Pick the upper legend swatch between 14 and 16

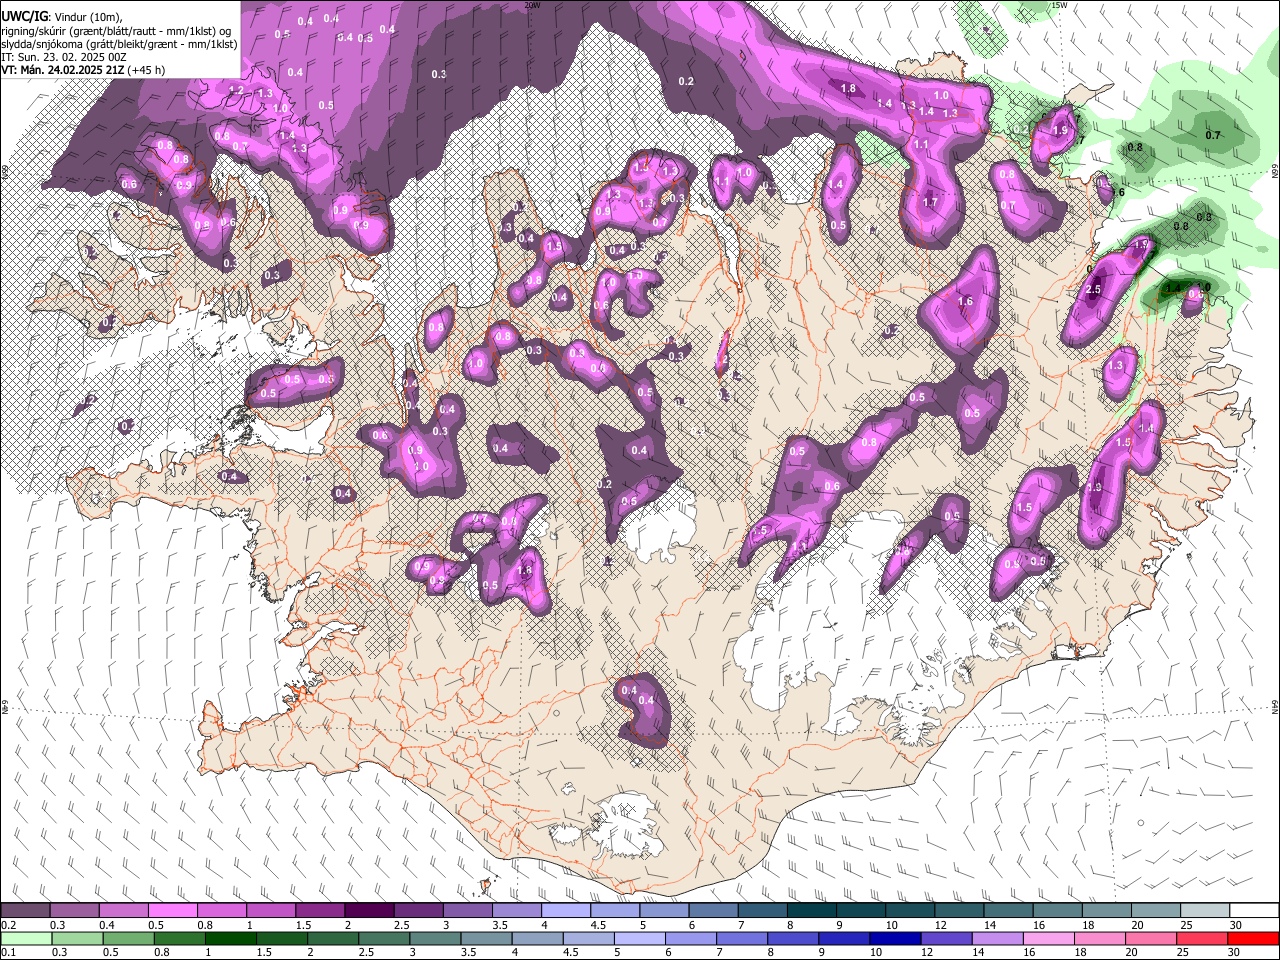coord(1007,911)
